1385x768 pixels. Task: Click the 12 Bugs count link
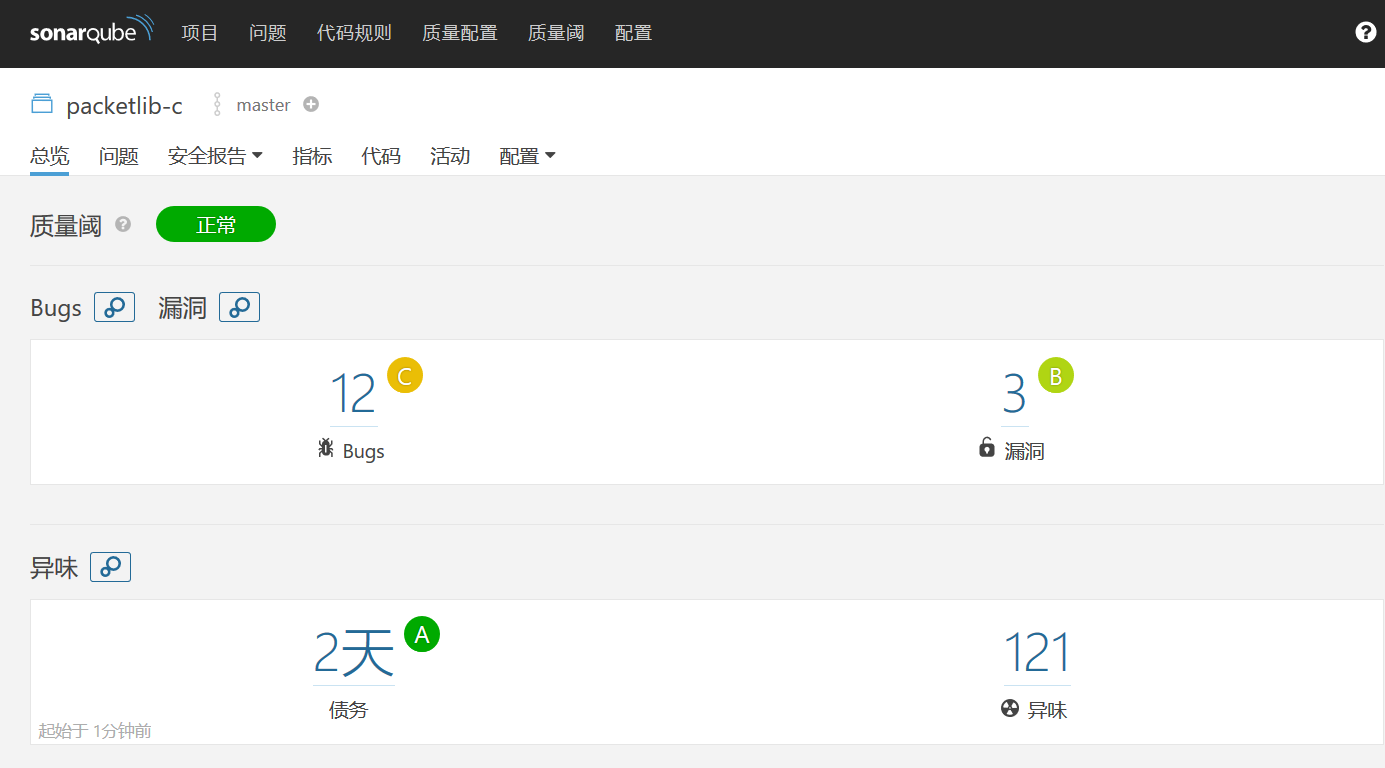[353, 394]
